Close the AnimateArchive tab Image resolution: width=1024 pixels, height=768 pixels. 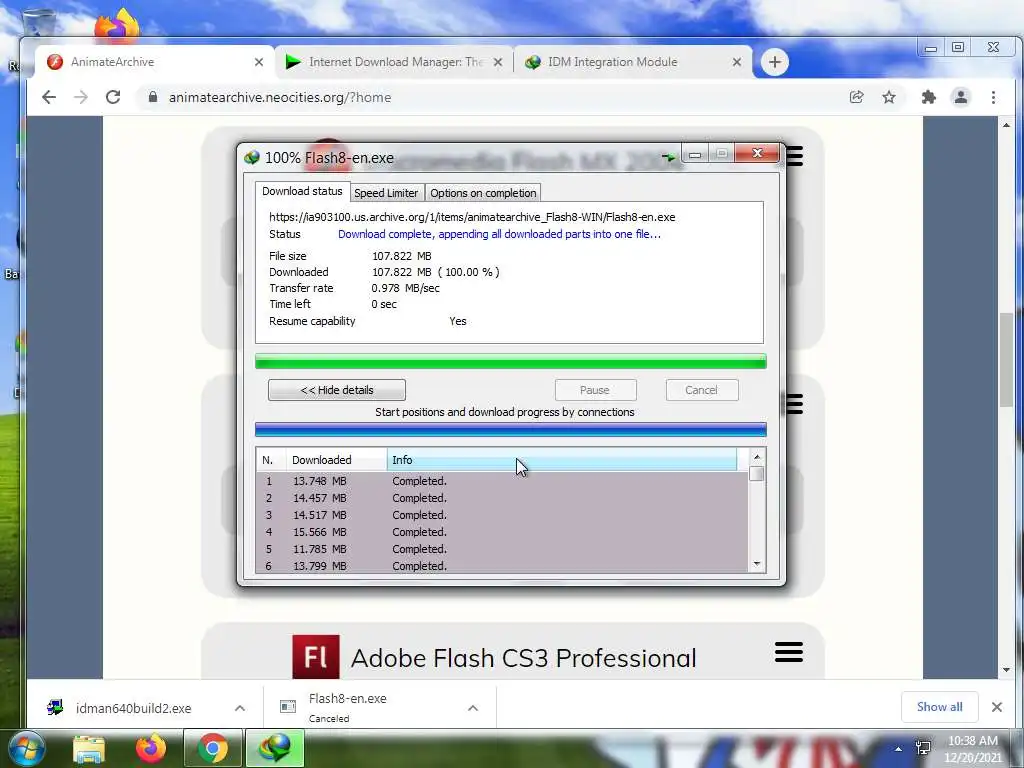pyautogui.click(x=259, y=62)
